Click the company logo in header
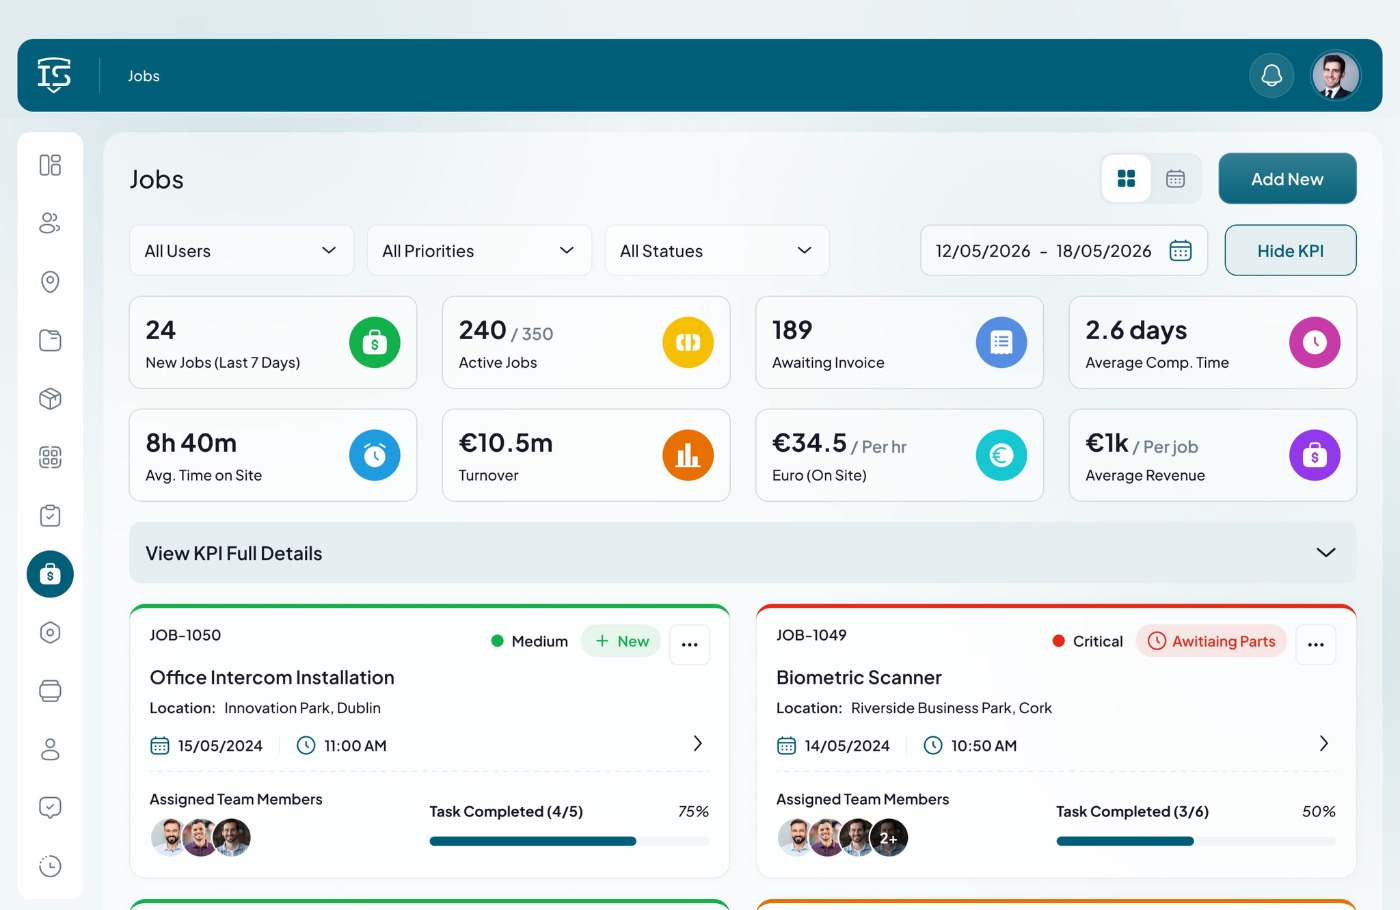Screen dimensions: 1400x910 point(54,75)
